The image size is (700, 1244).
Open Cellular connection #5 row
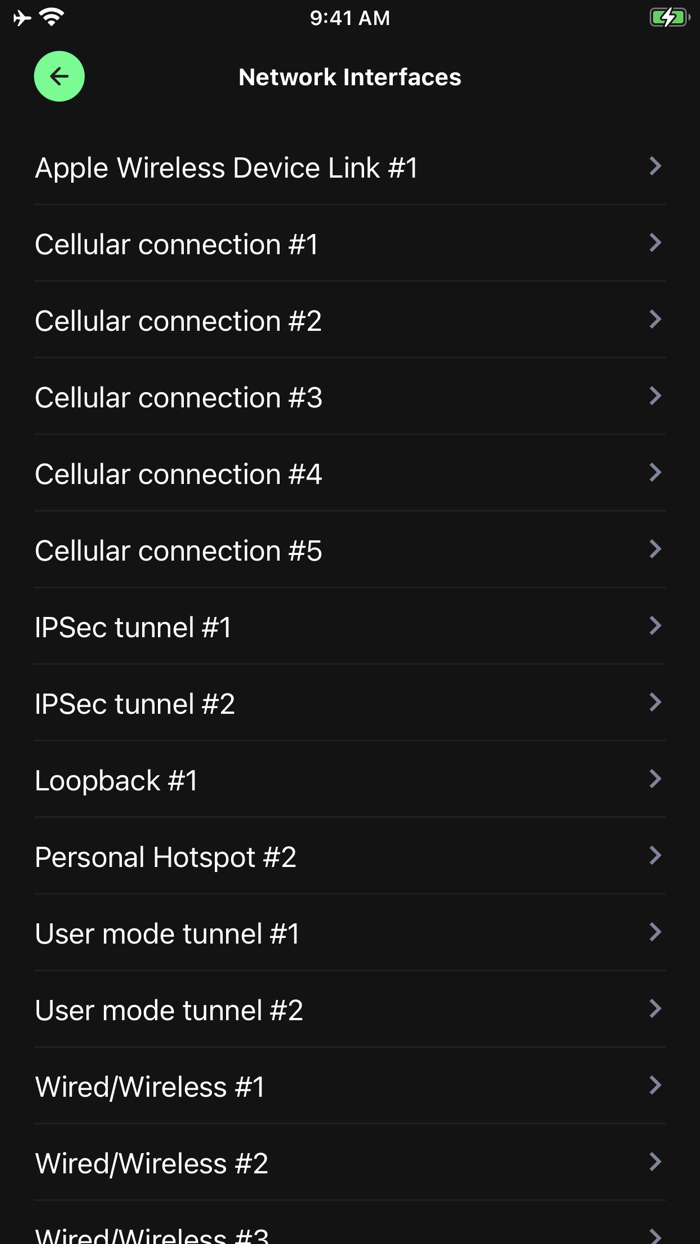(x=178, y=551)
